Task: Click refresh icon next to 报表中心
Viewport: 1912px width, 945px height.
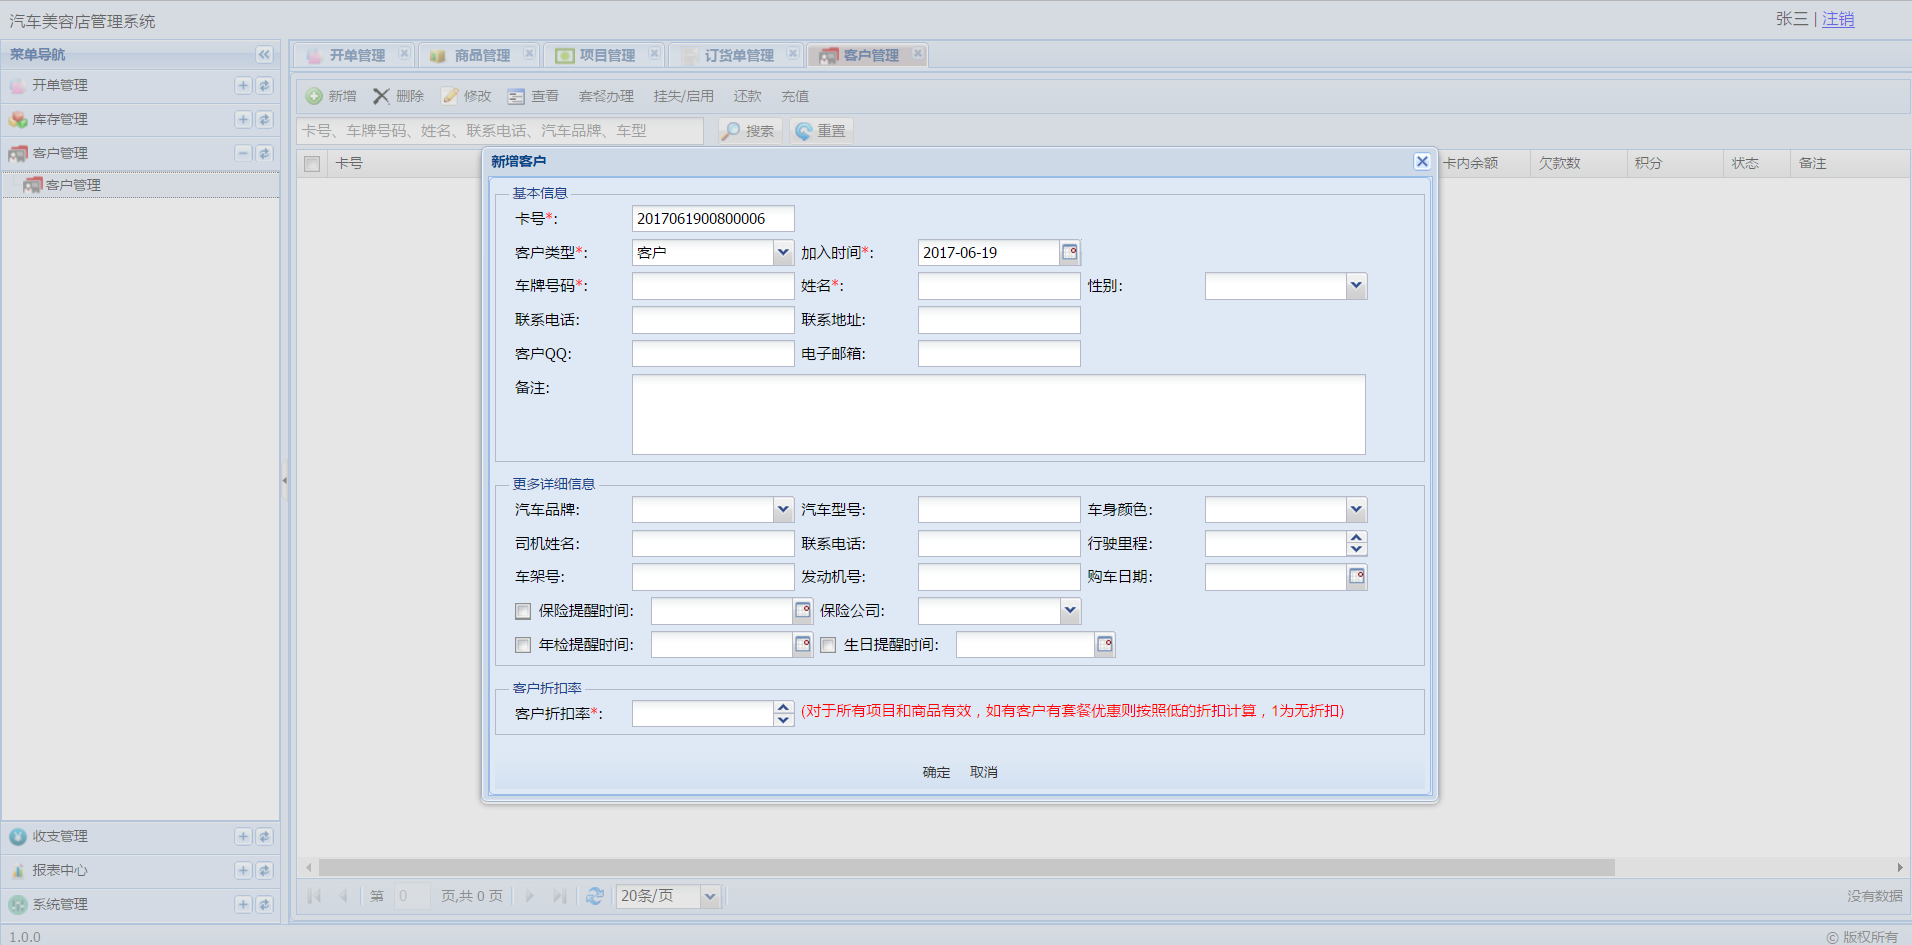Action: [x=264, y=871]
